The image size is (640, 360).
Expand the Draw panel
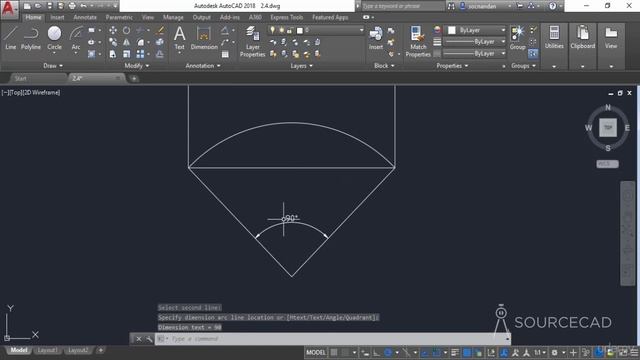[53, 66]
